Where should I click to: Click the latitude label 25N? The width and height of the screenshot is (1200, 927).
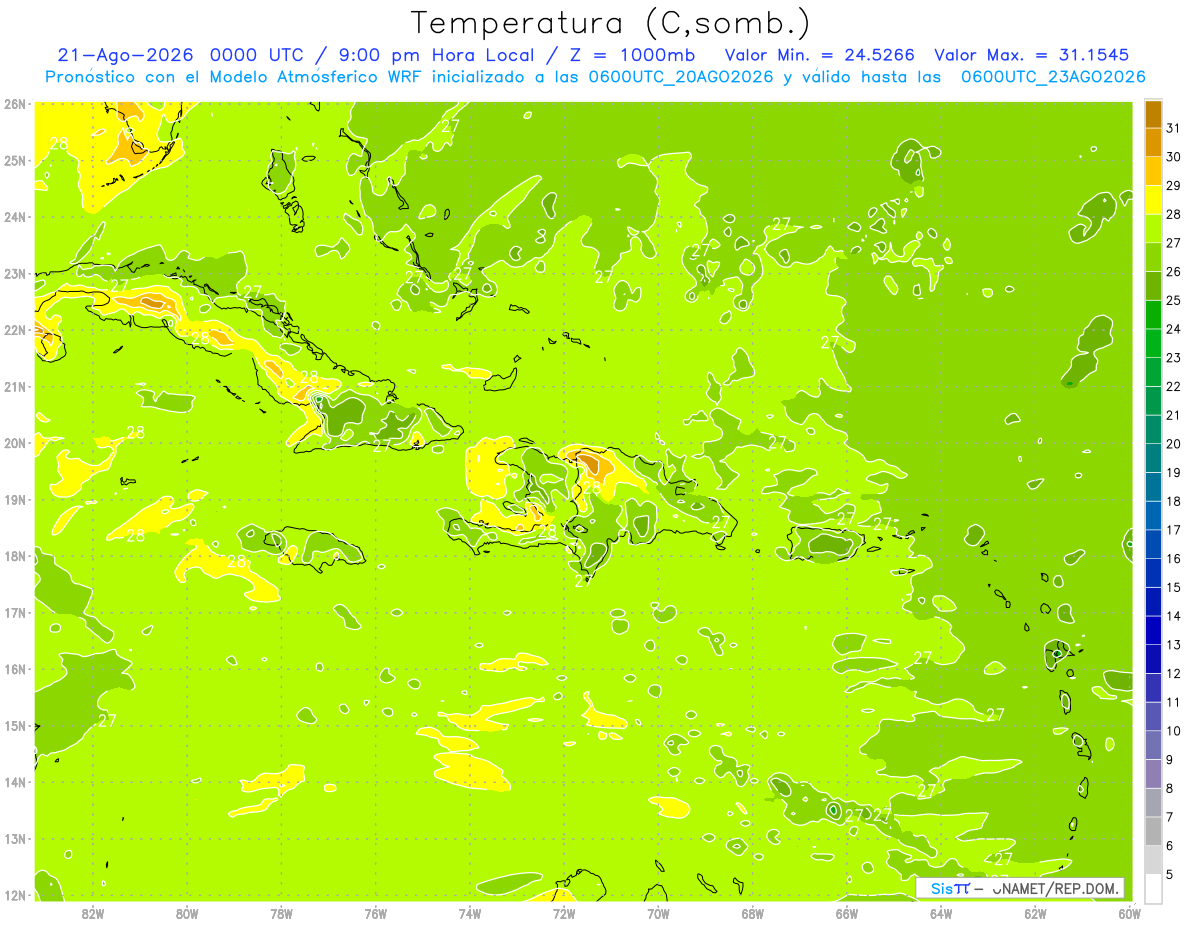click(15, 161)
